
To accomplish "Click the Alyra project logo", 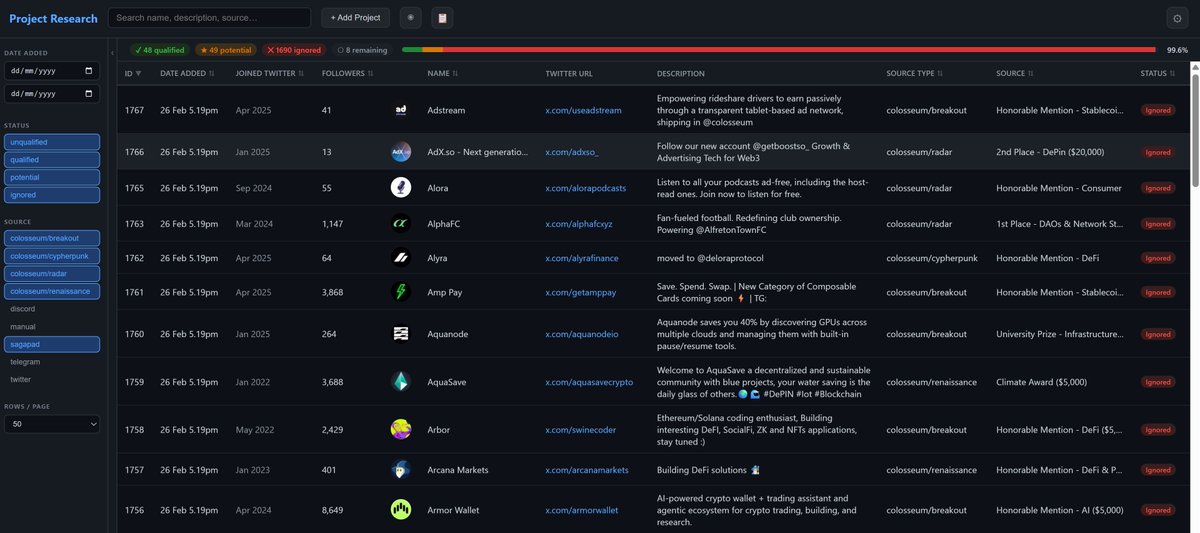I will [x=401, y=258].
